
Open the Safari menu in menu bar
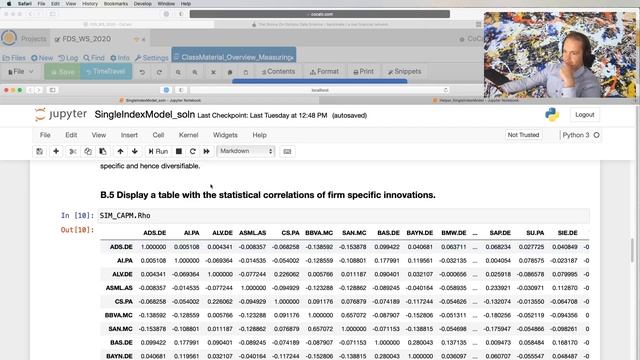(x=24, y=4)
